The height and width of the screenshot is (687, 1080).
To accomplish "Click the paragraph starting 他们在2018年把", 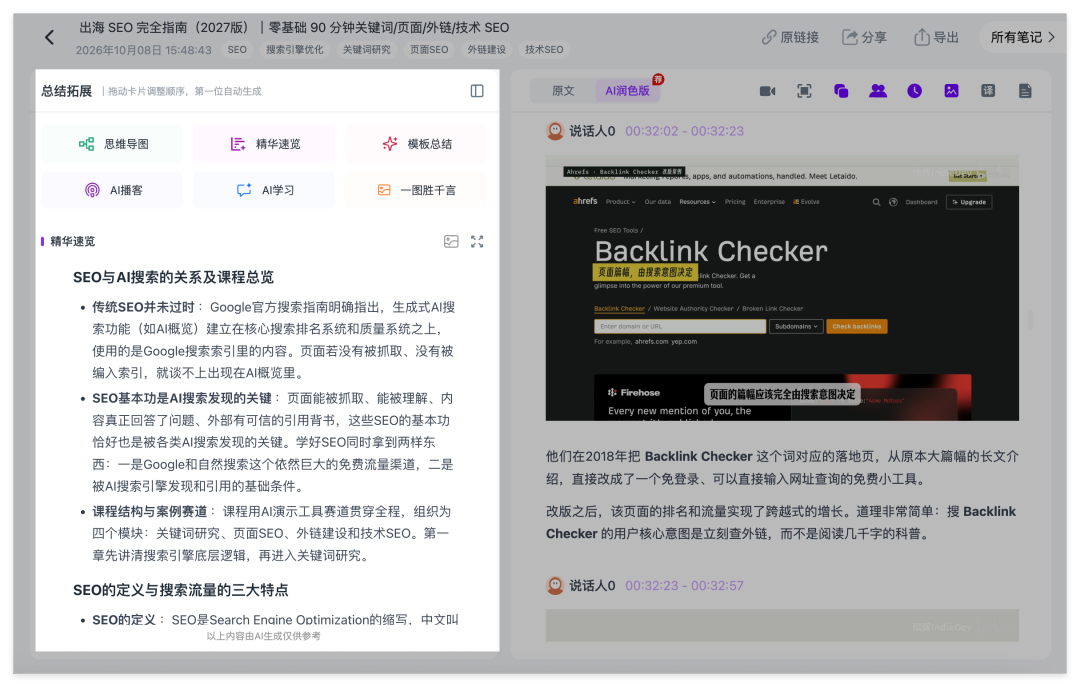I will pyautogui.click(x=782, y=467).
